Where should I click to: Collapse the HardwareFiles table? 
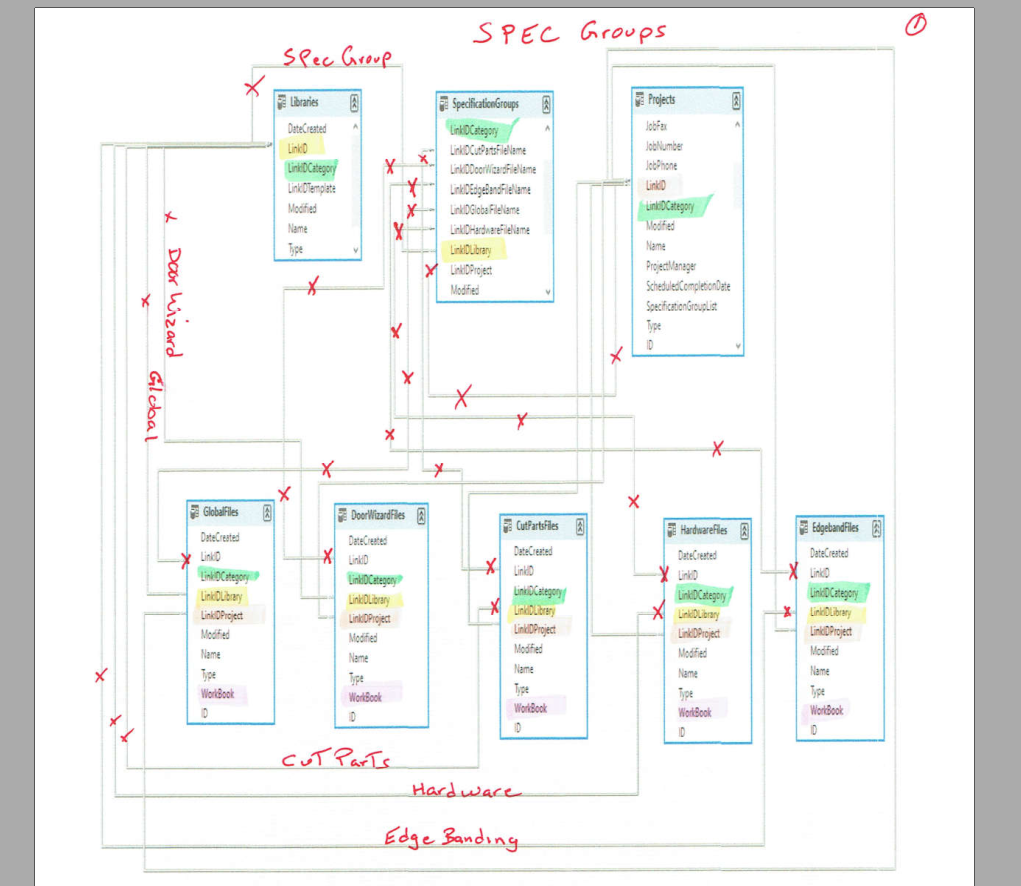tap(744, 531)
